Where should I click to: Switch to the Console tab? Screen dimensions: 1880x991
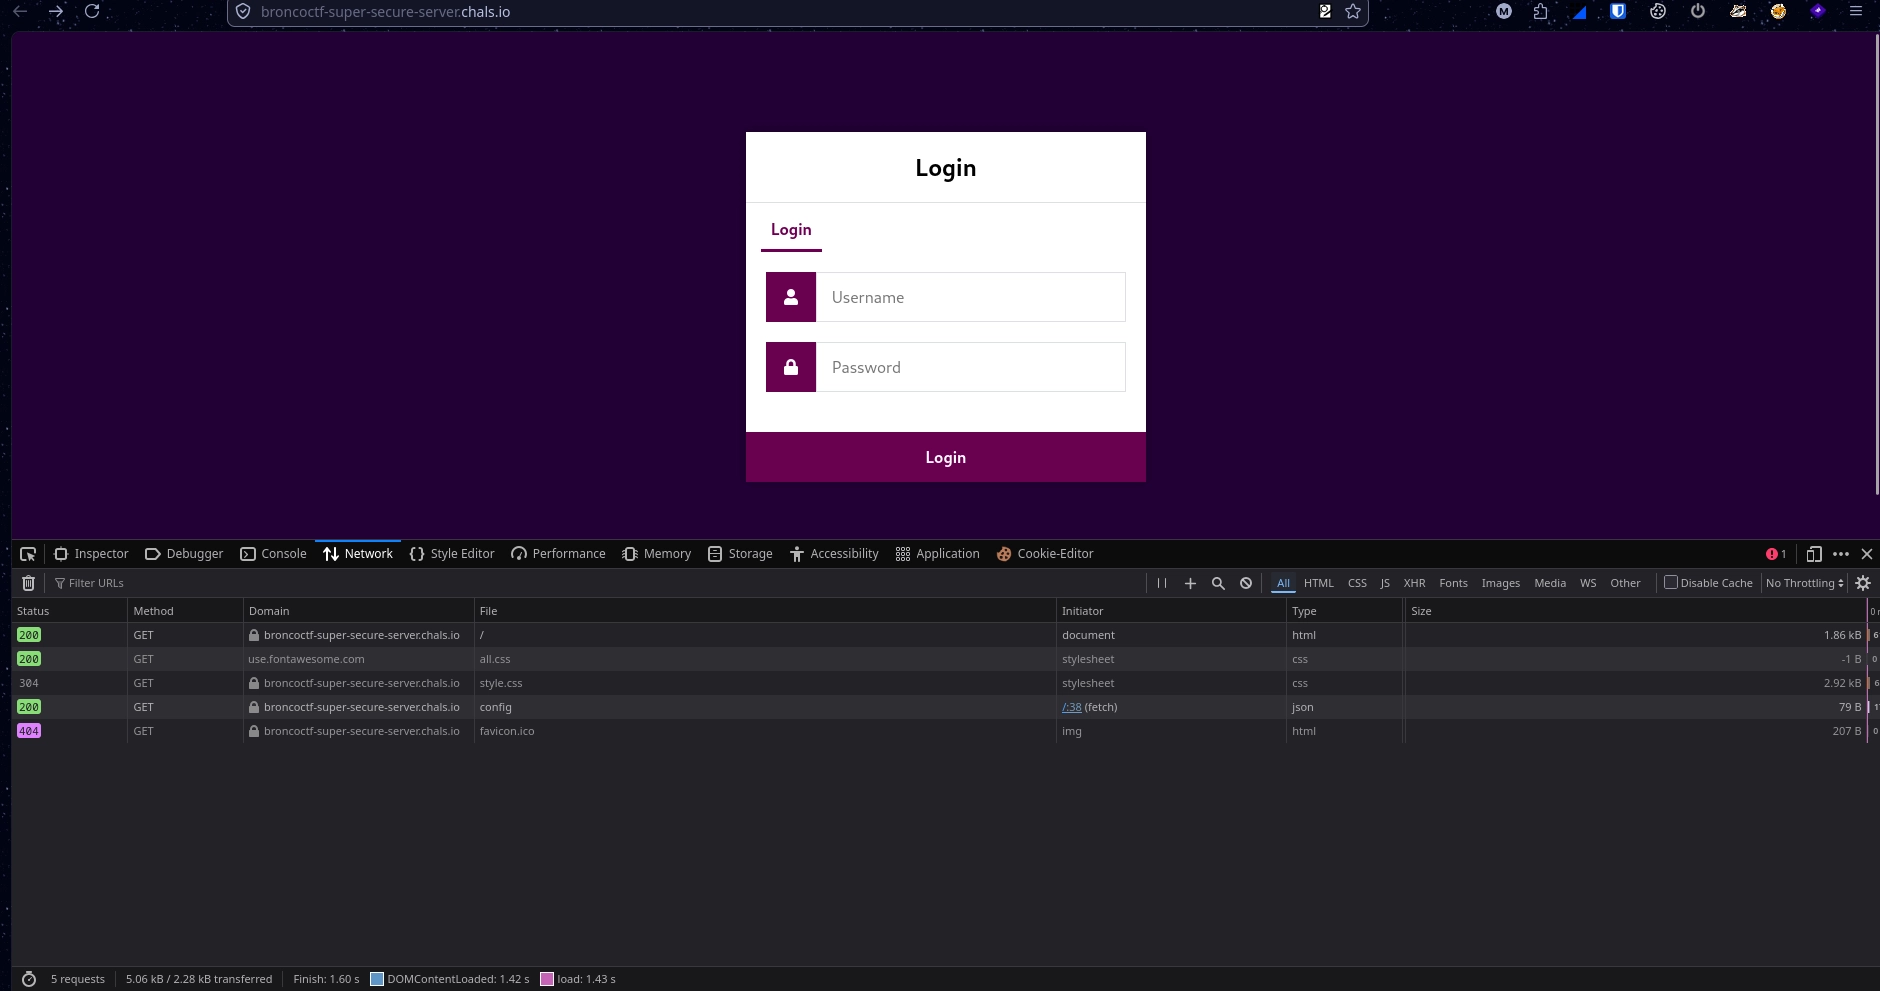273,554
